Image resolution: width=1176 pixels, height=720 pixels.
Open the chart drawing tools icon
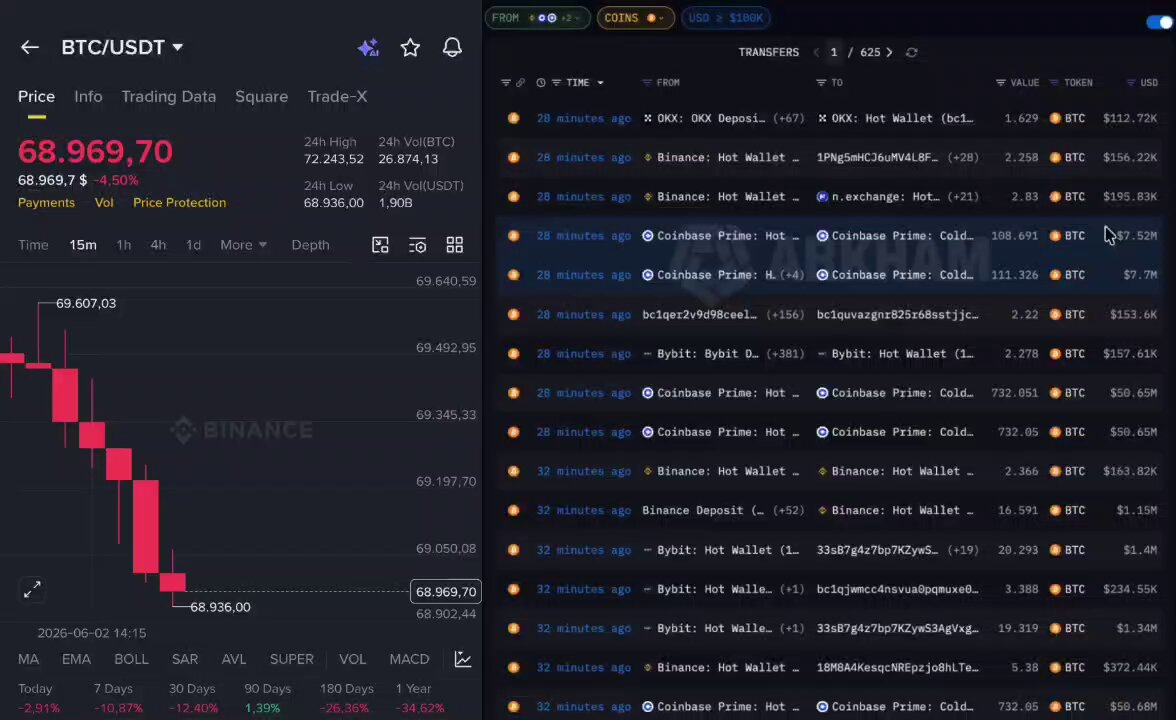coord(380,245)
